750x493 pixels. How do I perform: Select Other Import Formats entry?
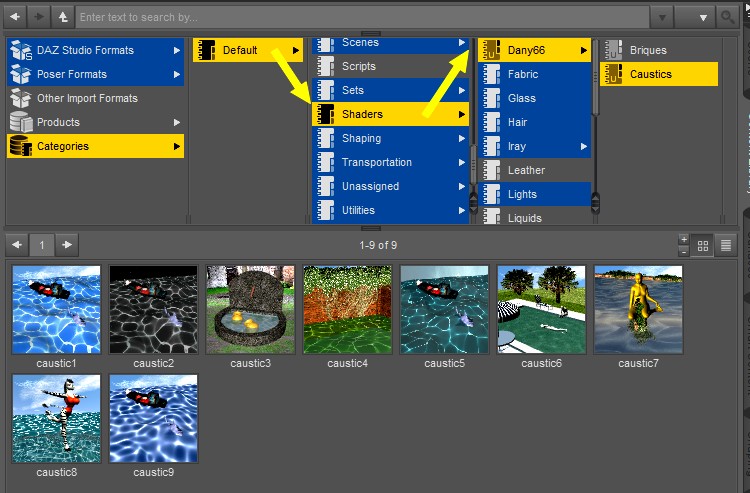[x=96, y=98]
